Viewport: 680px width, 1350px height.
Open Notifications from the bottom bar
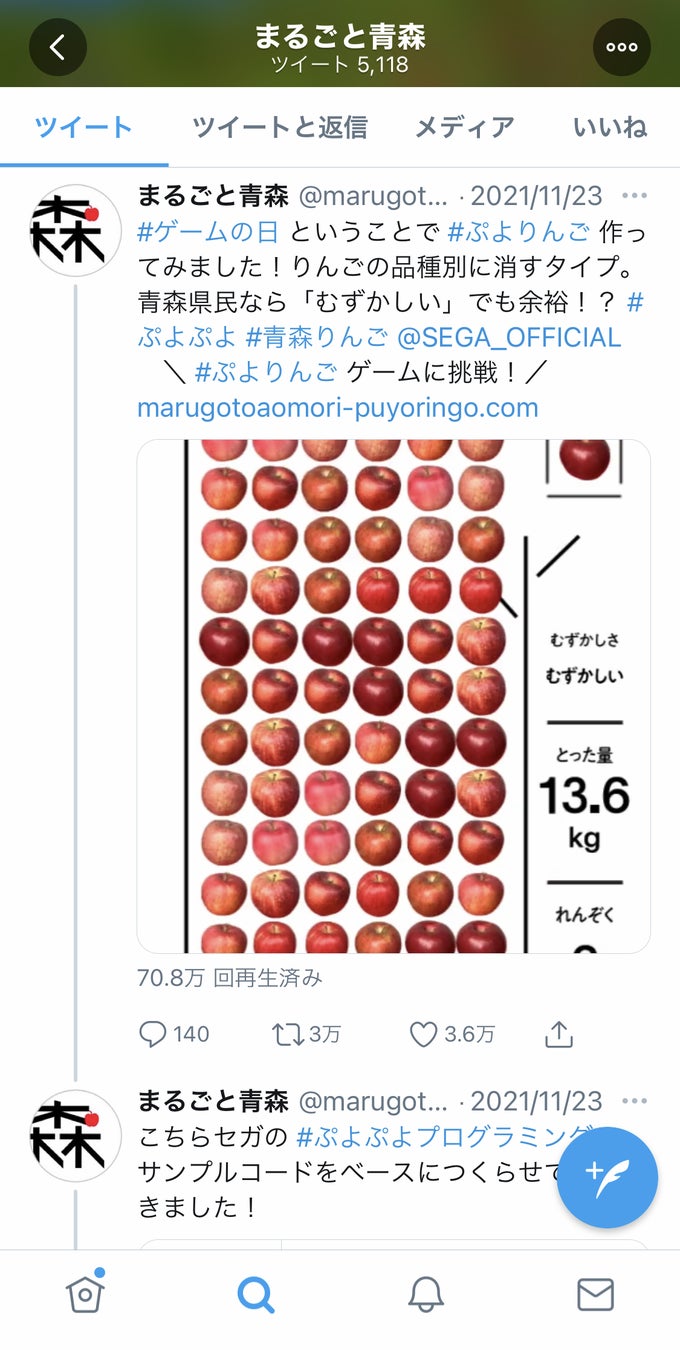point(425,1292)
